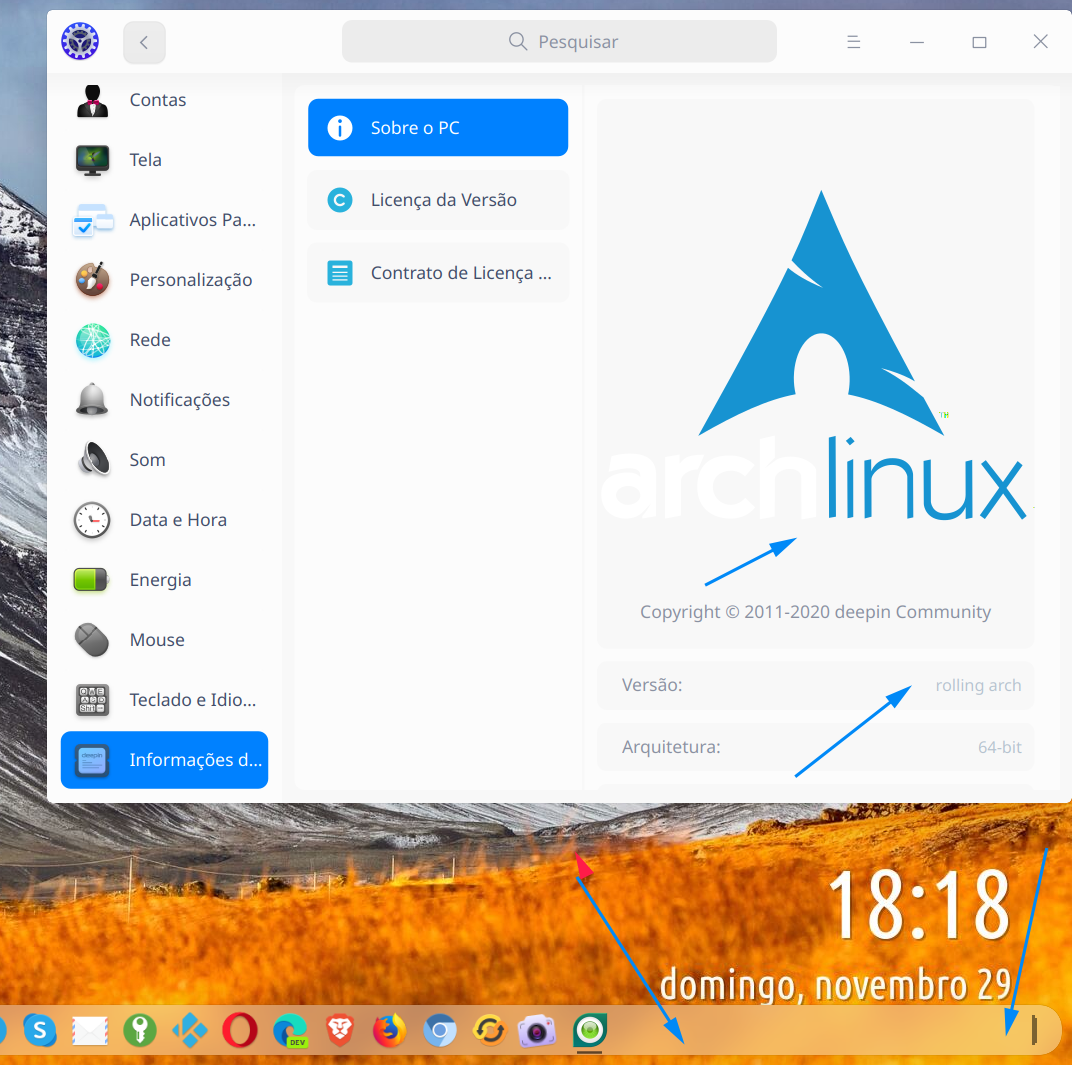
Task: Open Tela display settings
Action: click(x=145, y=160)
